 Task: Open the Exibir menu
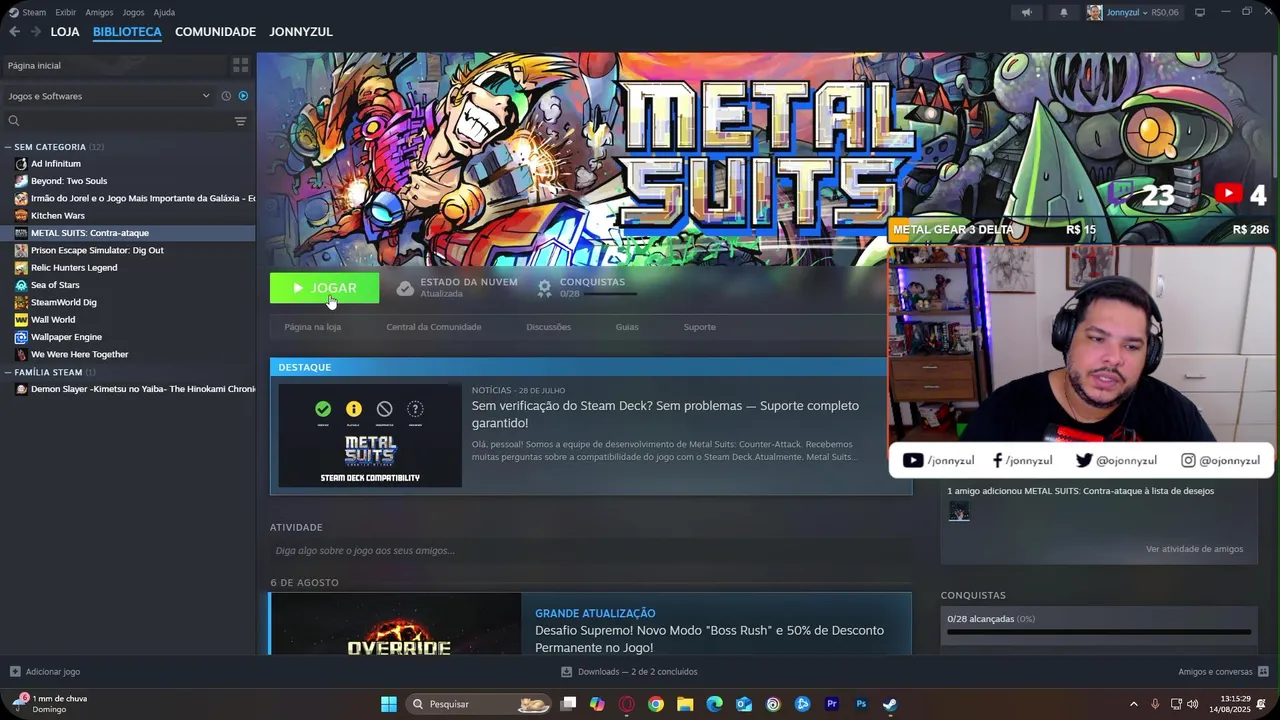(x=65, y=12)
